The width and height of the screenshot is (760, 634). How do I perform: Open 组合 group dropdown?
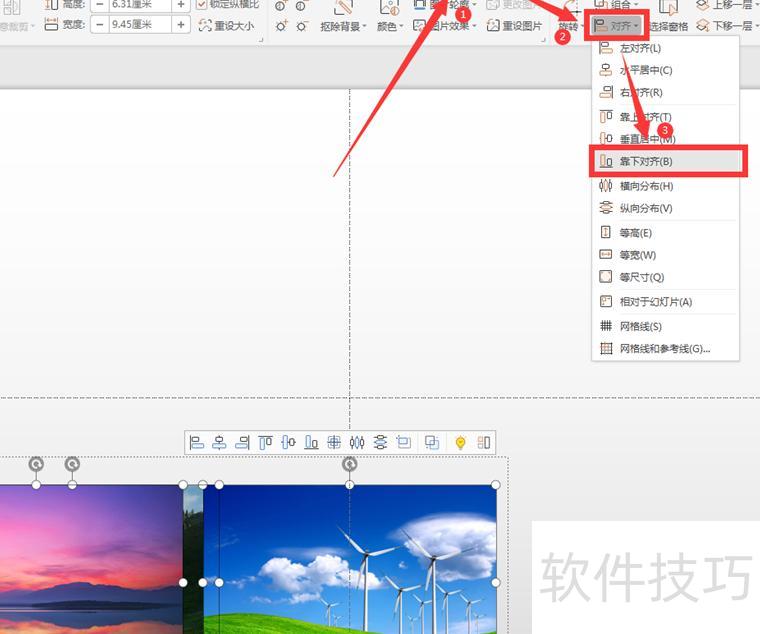click(x=616, y=5)
